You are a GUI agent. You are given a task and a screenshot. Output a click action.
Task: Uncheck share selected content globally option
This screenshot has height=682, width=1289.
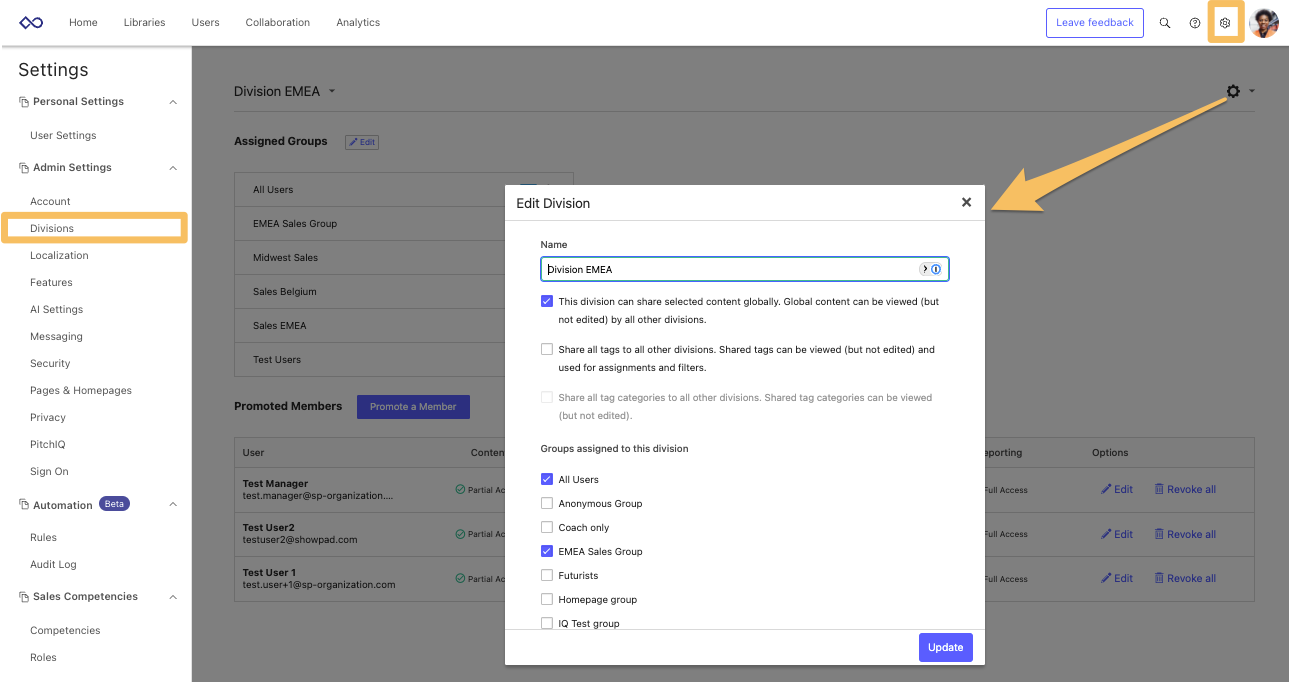click(547, 301)
